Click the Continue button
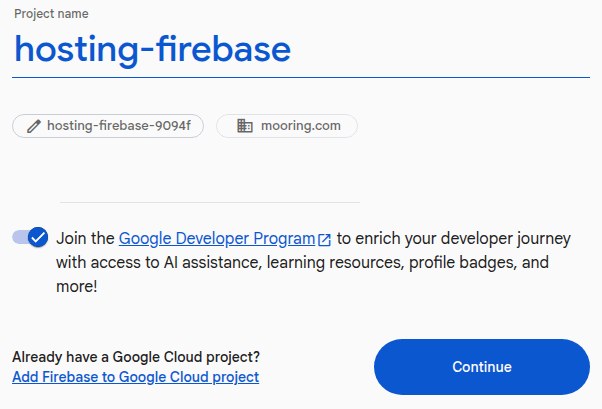Screen dimensions: 602x409 [x=482, y=367]
